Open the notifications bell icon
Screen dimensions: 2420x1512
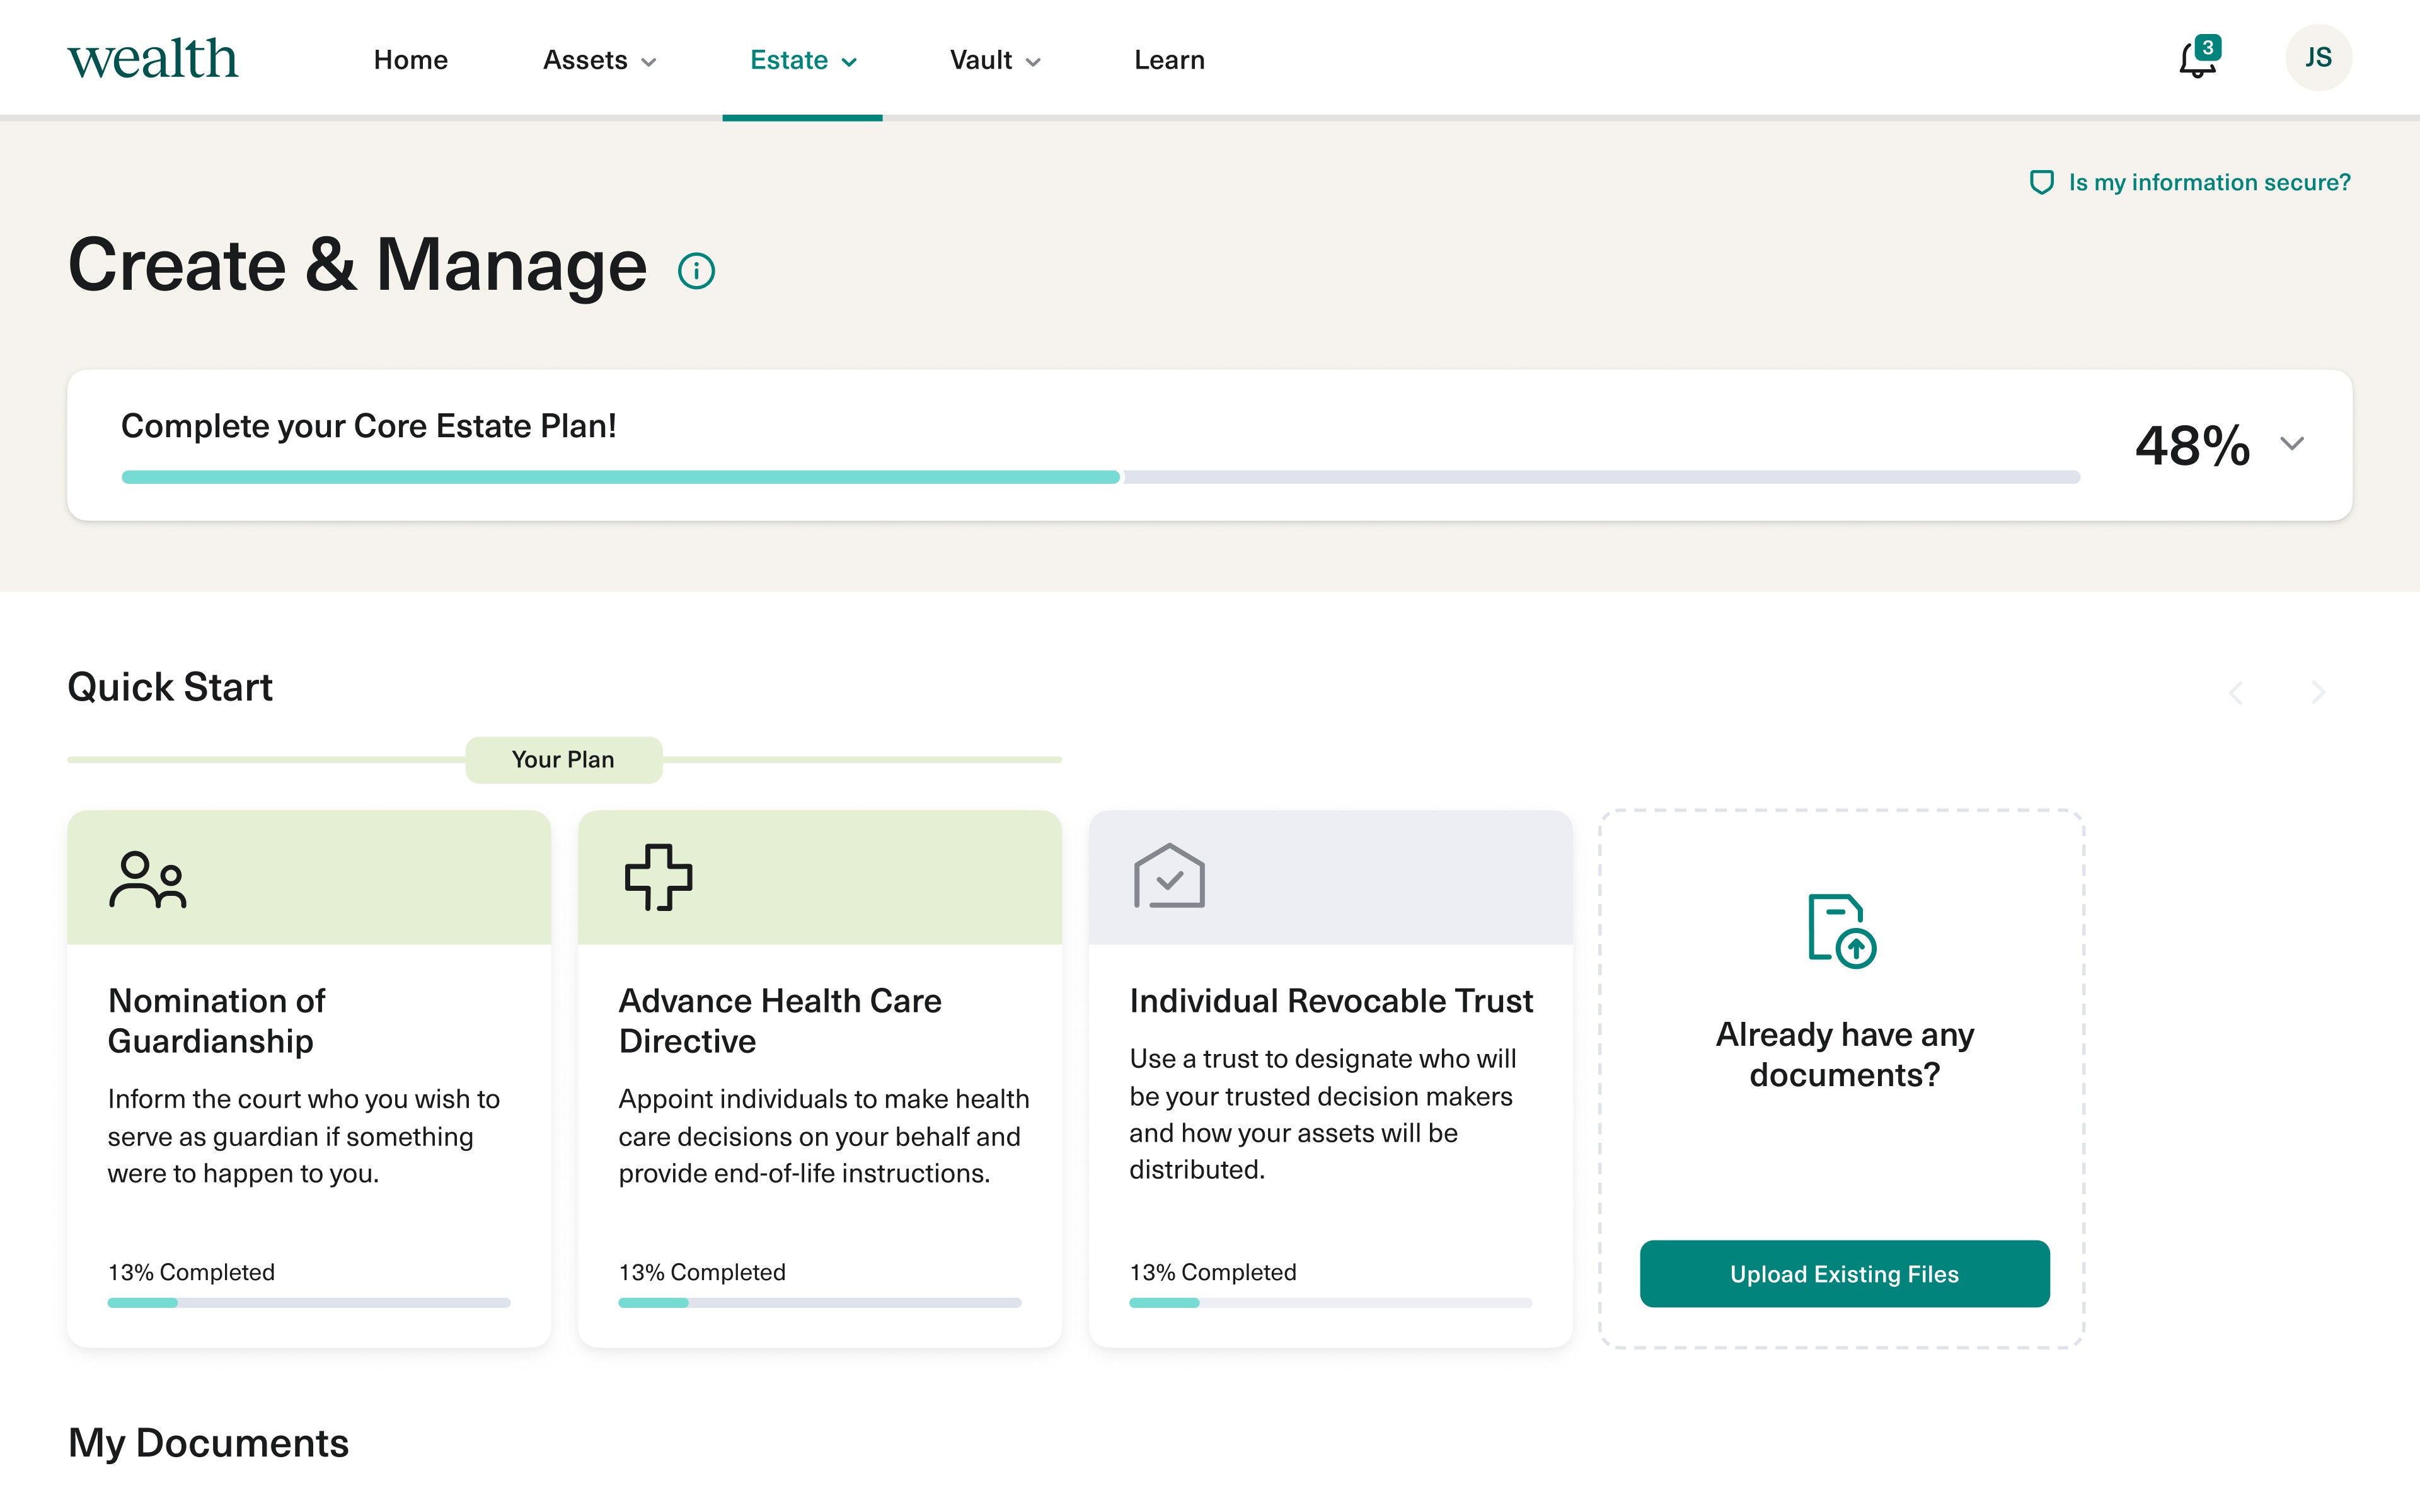tap(2197, 60)
